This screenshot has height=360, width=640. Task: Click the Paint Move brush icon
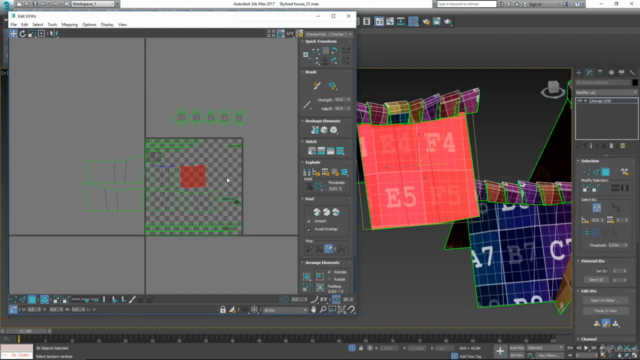[x=317, y=85]
